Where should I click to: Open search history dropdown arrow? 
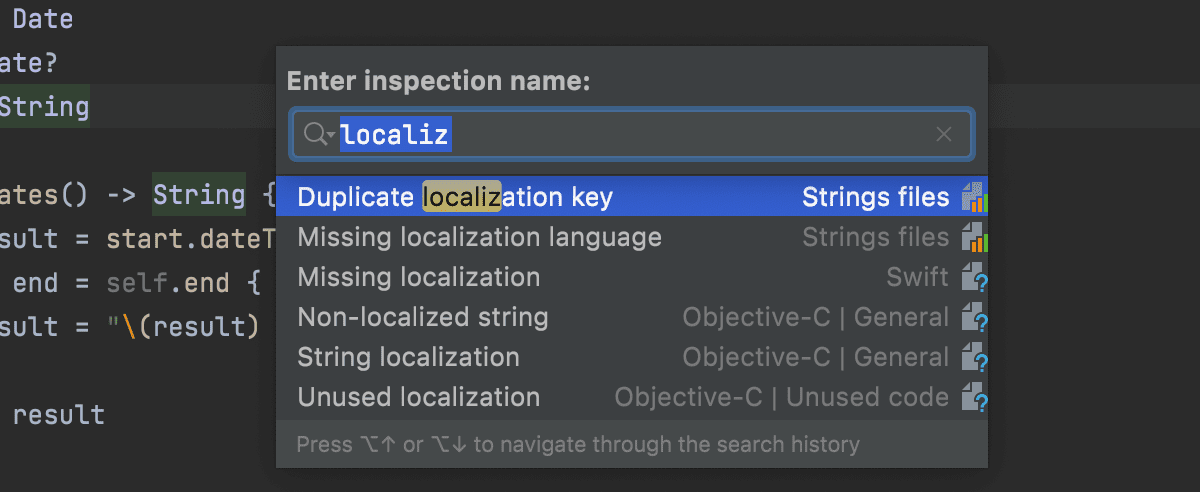331,137
